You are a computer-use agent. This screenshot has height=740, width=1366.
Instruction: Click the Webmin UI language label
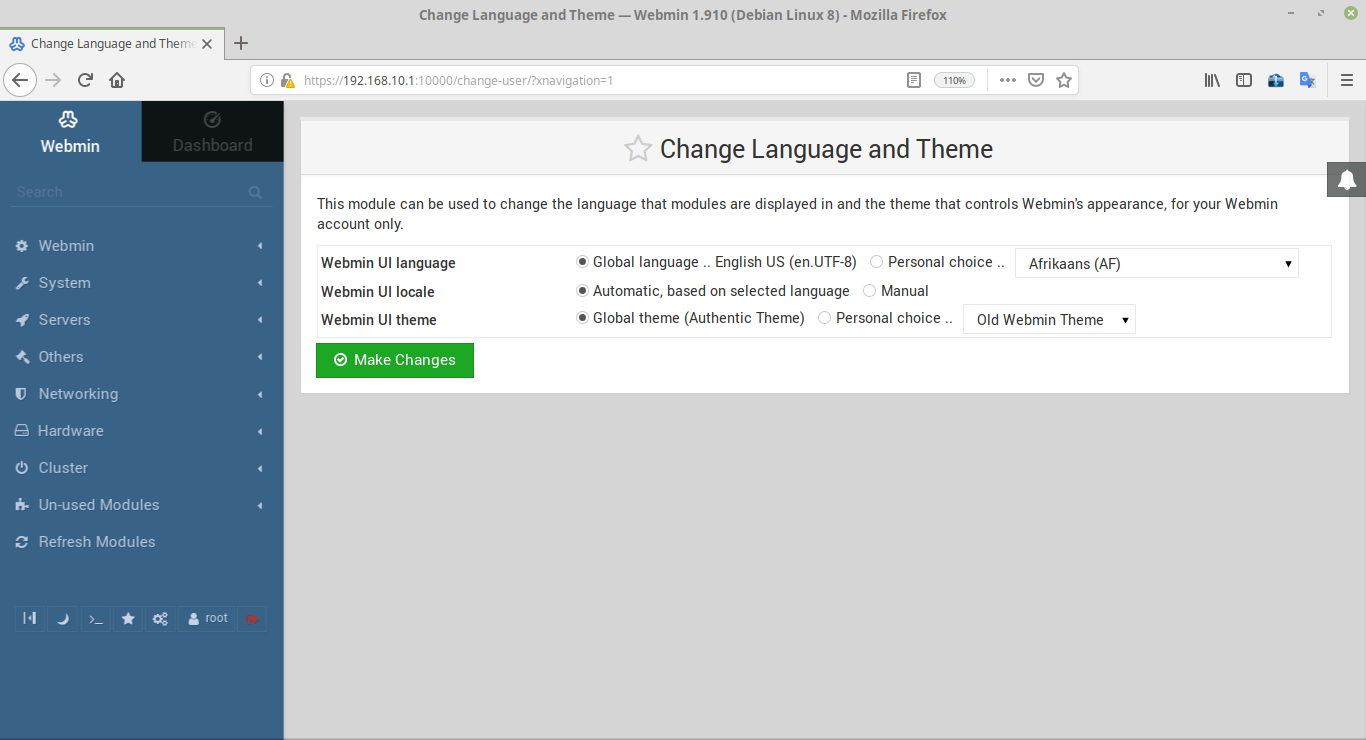click(388, 263)
